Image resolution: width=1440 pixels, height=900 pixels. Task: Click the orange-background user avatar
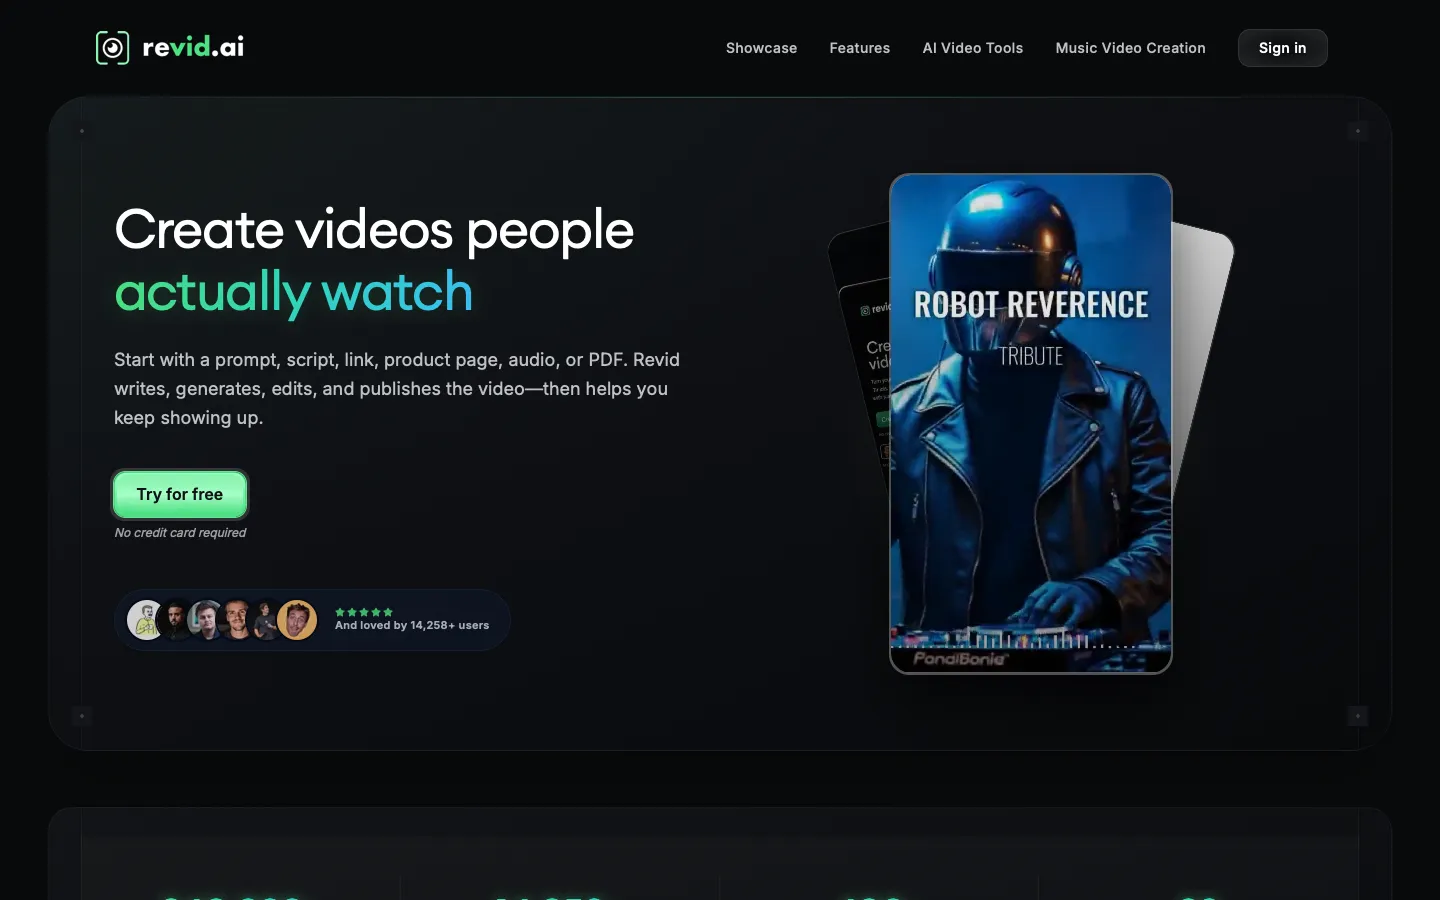297,620
